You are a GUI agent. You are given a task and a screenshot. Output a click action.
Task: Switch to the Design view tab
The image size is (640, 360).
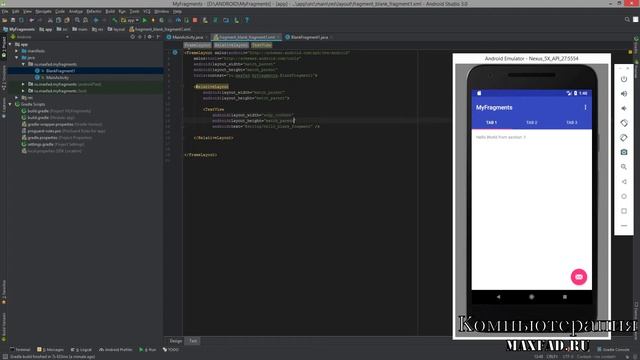pos(176,341)
